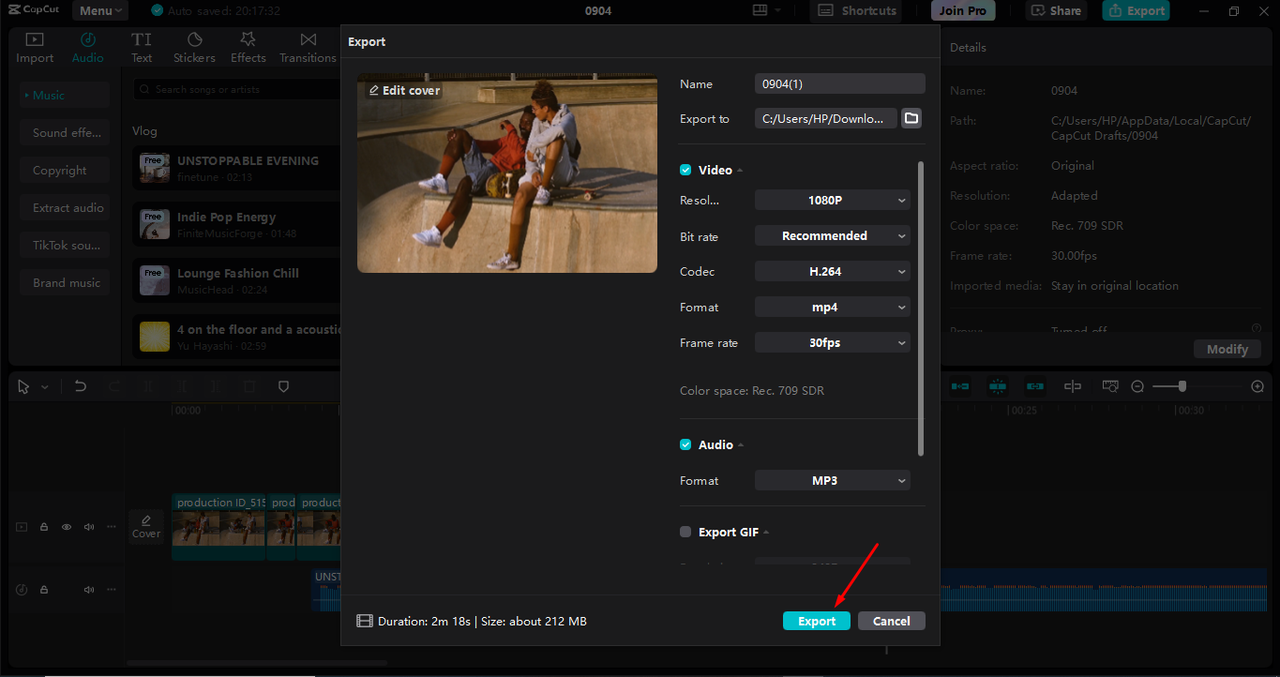This screenshot has width=1280, height=677.
Task: Click the Text tool icon
Action: (142, 40)
